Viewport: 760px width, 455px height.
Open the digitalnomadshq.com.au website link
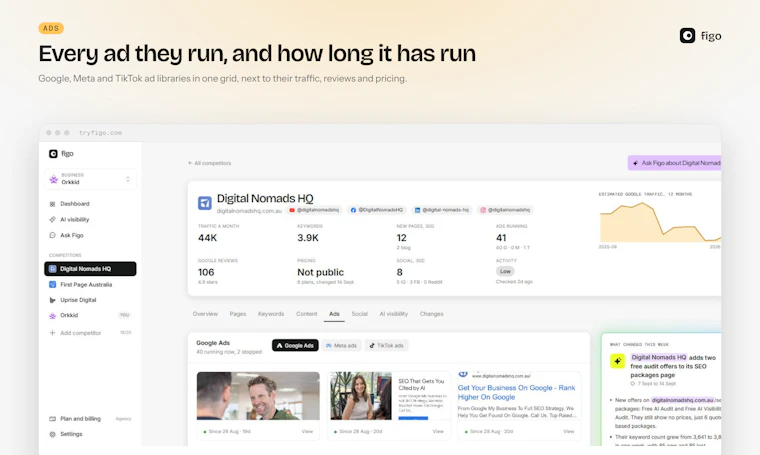pyautogui.click(x=249, y=211)
